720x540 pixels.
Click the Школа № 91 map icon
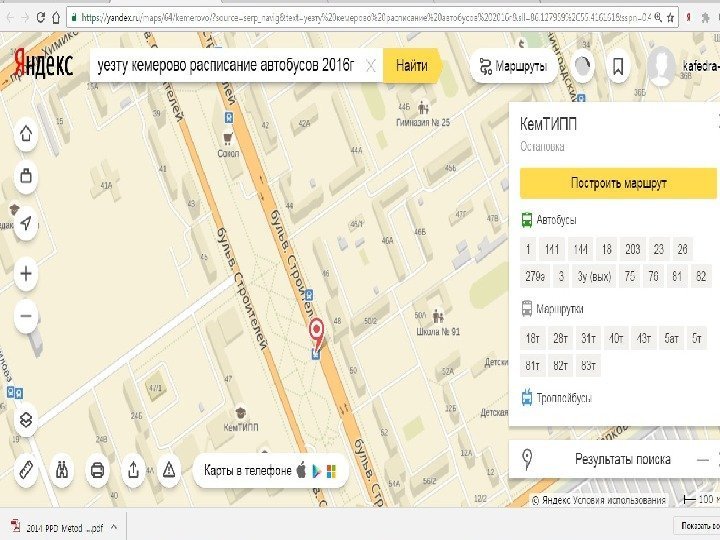point(438,317)
